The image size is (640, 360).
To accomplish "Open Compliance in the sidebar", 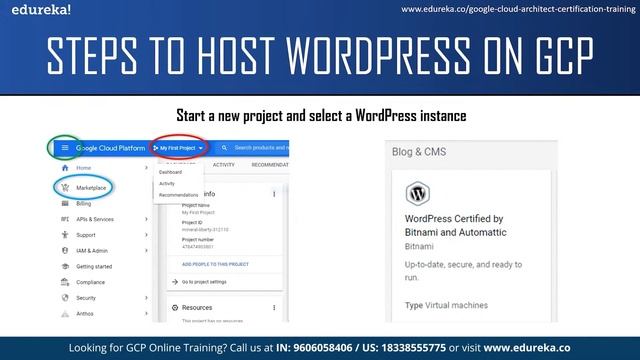I will click(x=90, y=282).
